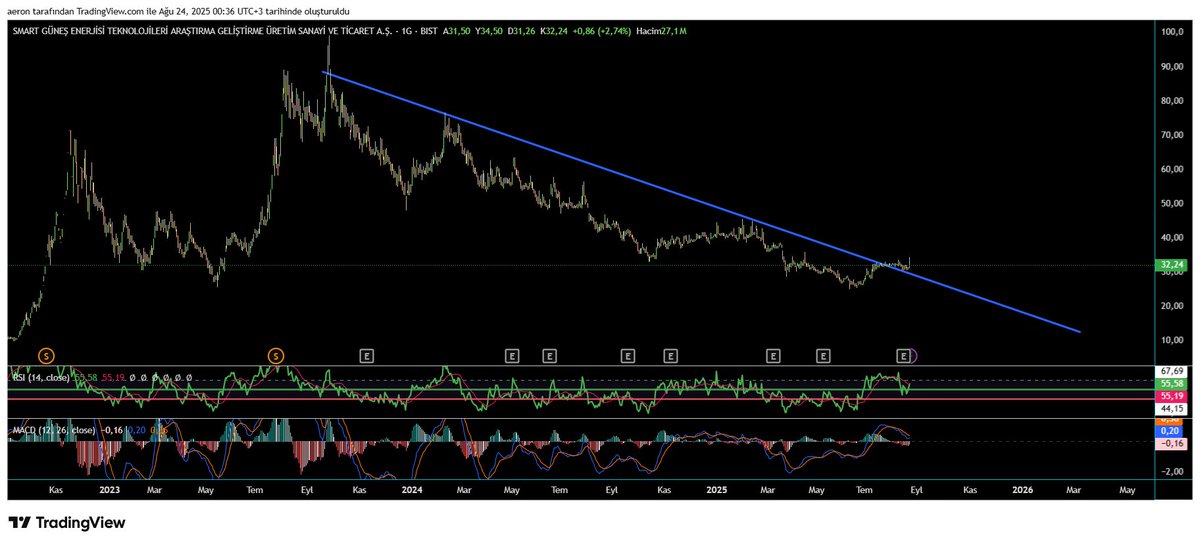Viewport: 1200px width, 545px height.
Task: Click the pink RSI value label 55,19
Action: pos(1170,396)
